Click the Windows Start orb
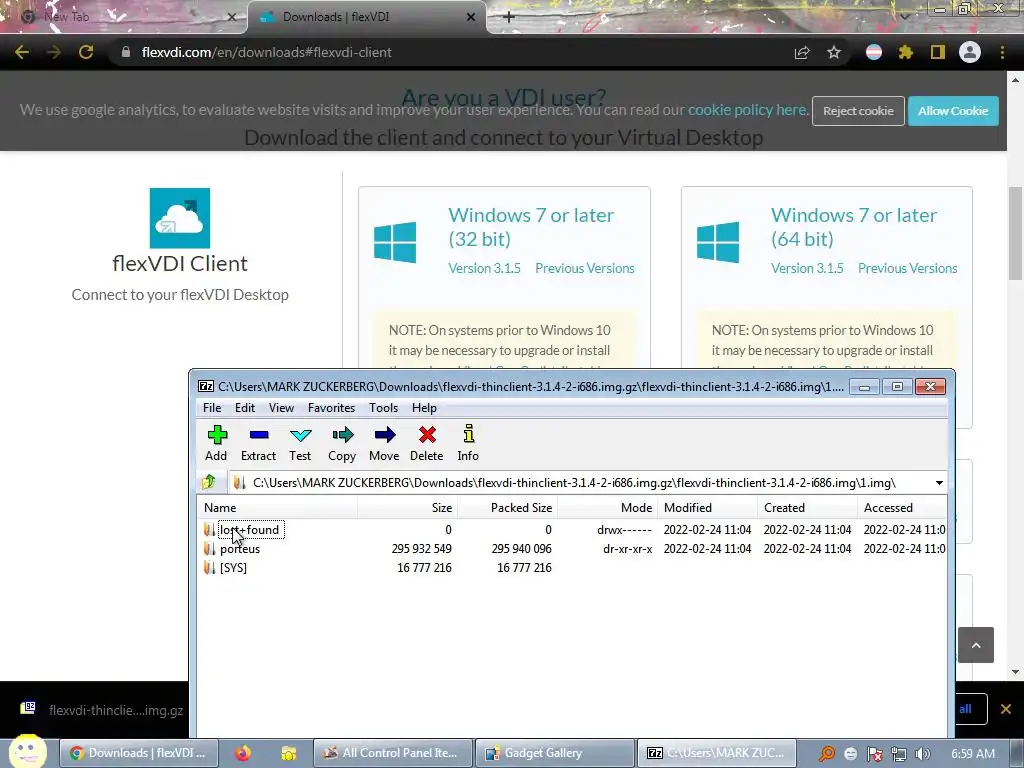 coord(28,752)
